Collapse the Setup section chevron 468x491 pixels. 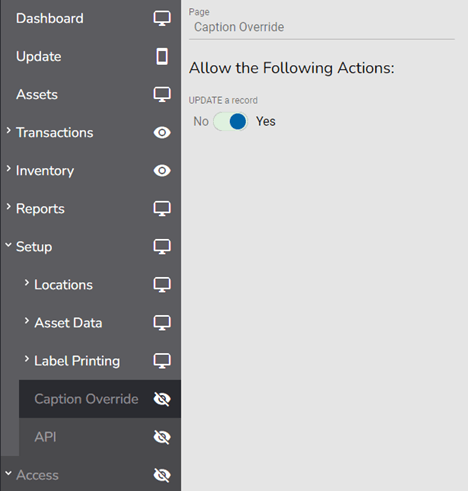[x=9, y=245]
